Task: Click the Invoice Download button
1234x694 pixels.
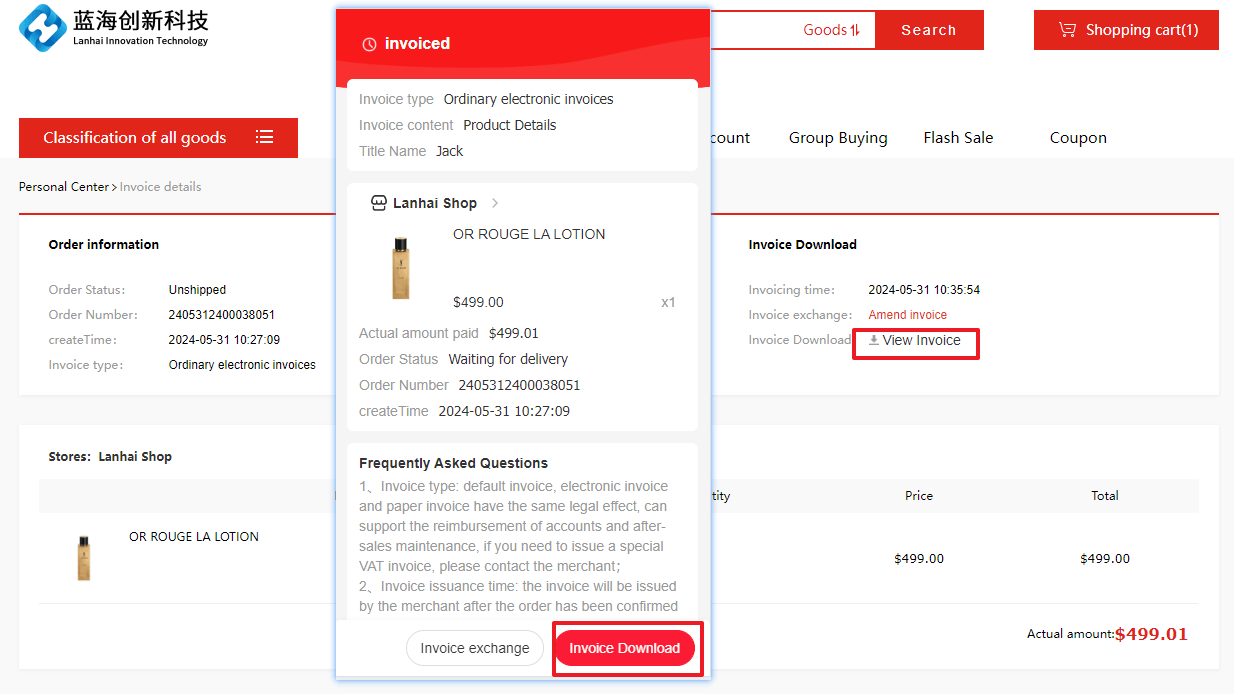Action: tap(625, 648)
